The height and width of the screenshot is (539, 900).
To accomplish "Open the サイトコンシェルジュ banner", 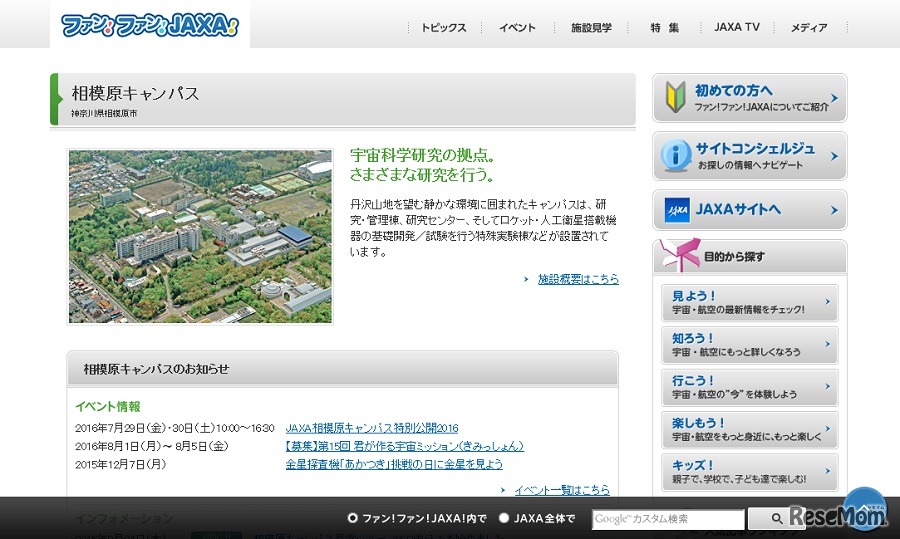I will pyautogui.click(x=750, y=156).
